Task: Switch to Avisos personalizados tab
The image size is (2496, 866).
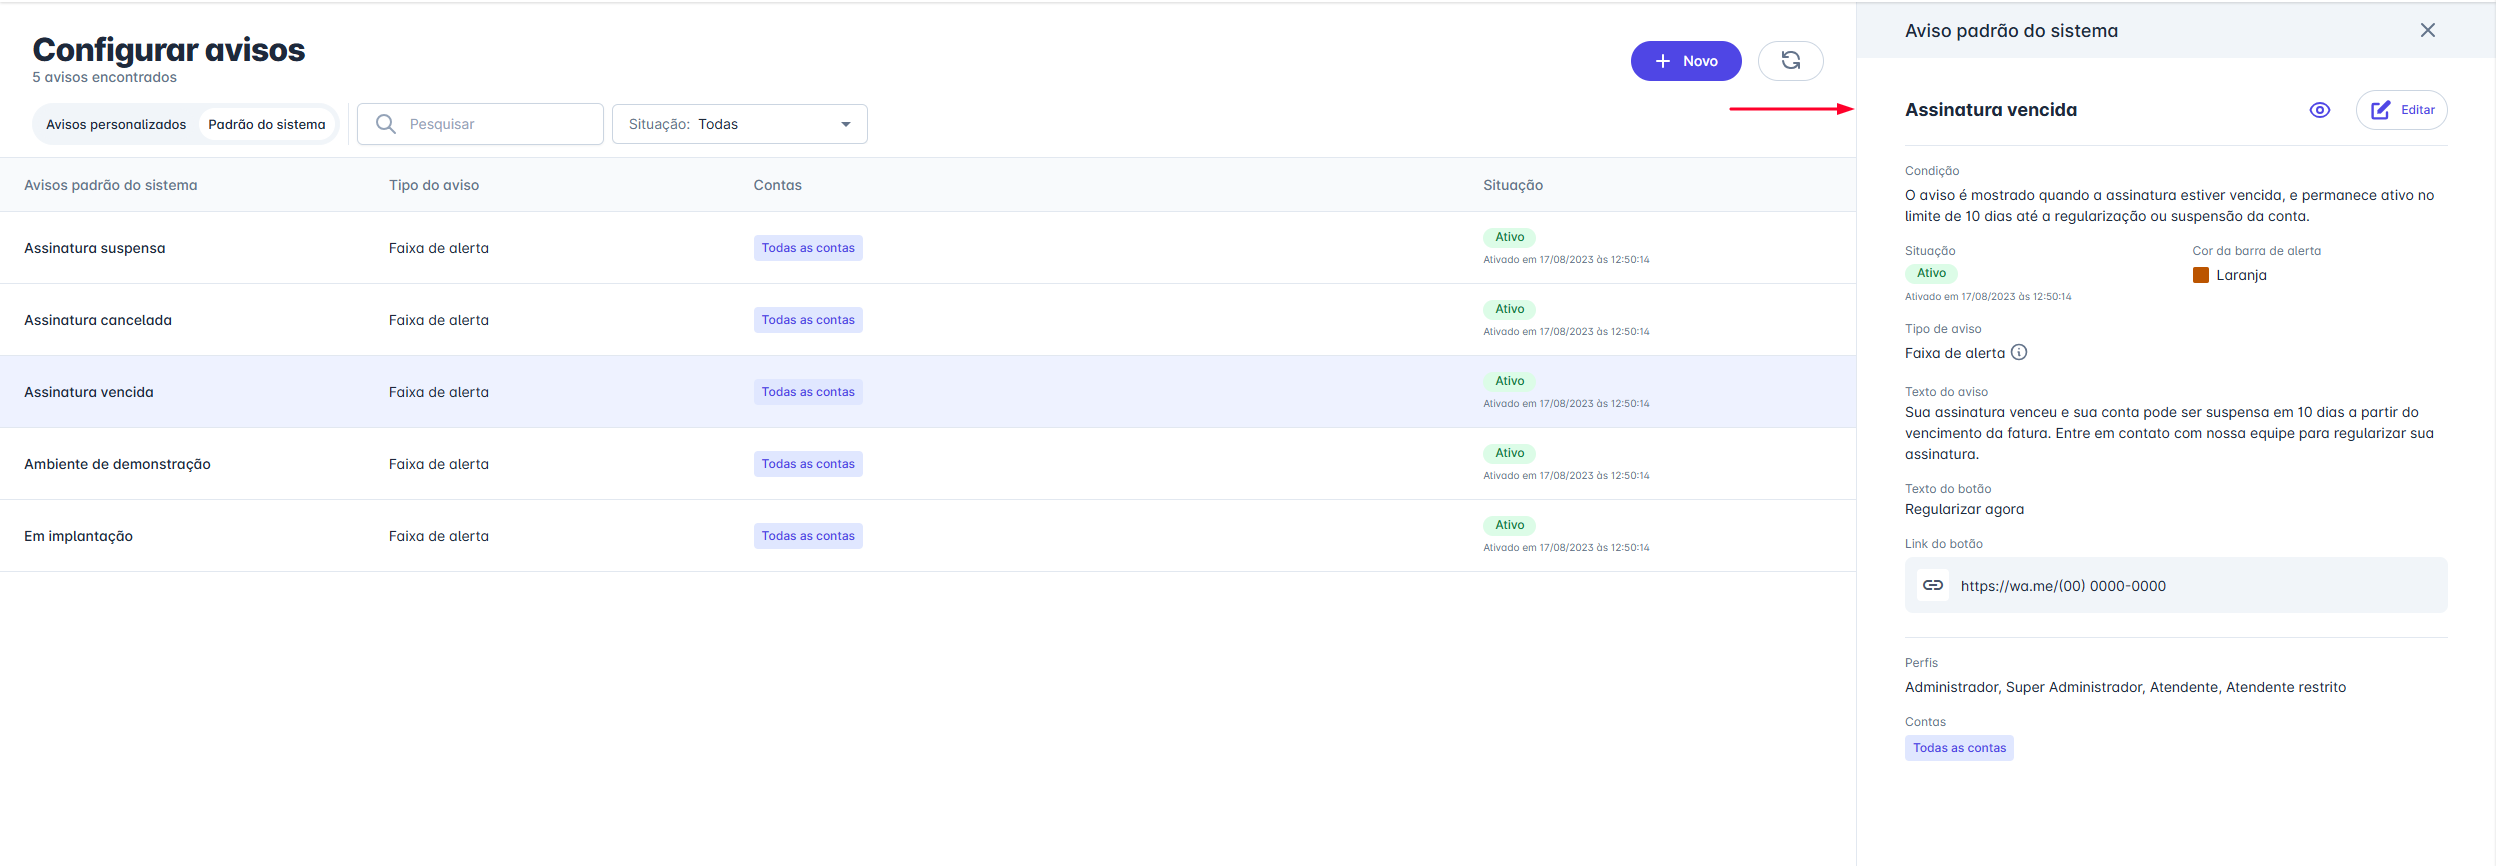Action: point(116,124)
